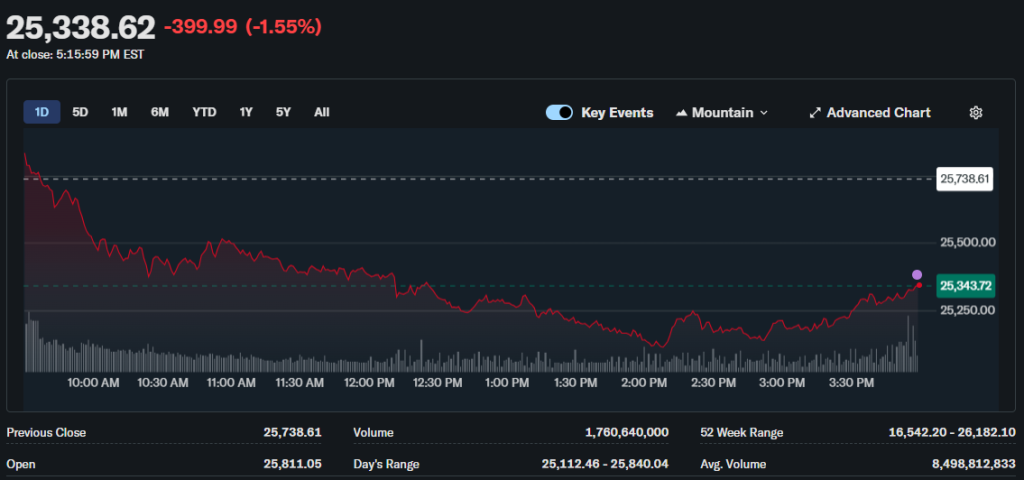Click the Key Events label text

[617, 113]
